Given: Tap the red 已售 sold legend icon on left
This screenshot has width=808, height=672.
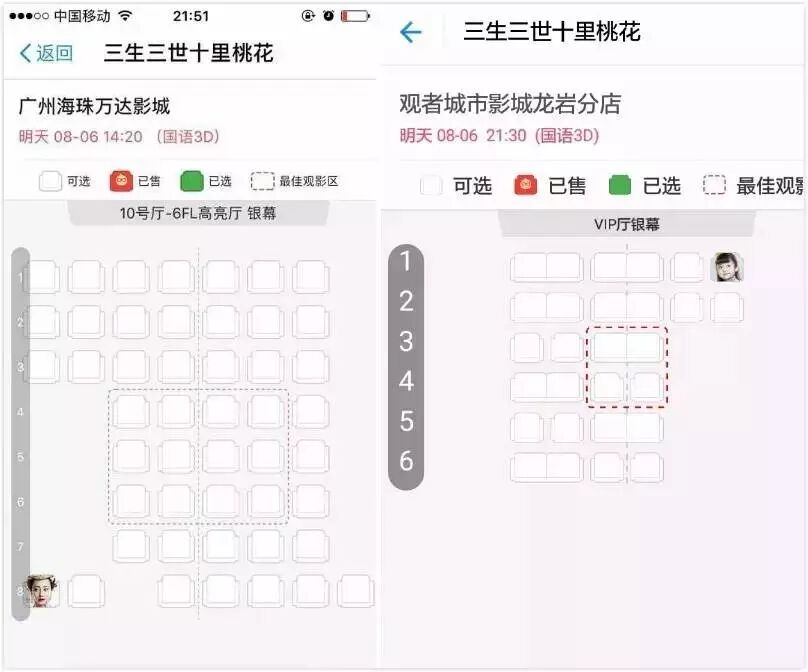Looking at the screenshot, I should 121,181.
